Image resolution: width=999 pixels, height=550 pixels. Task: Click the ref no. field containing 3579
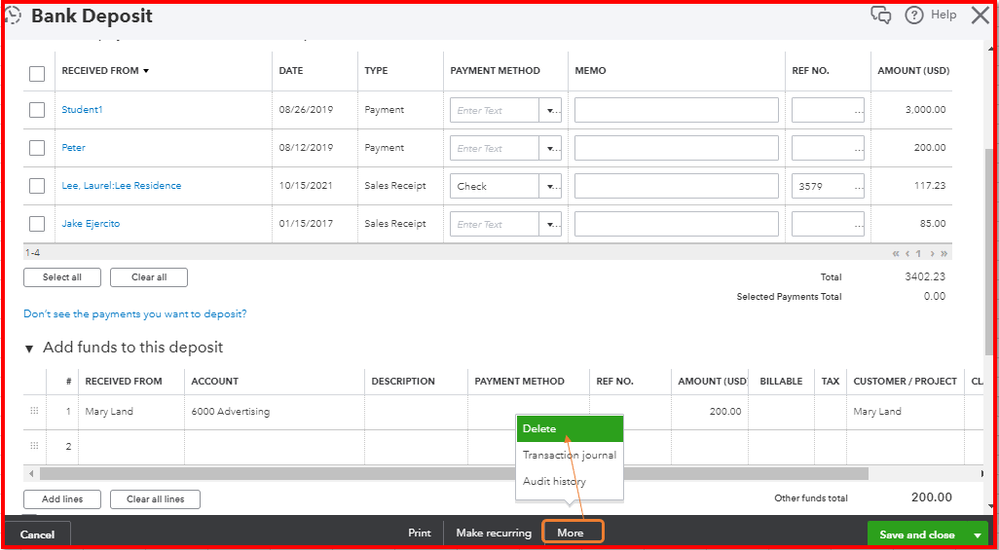[828, 186]
